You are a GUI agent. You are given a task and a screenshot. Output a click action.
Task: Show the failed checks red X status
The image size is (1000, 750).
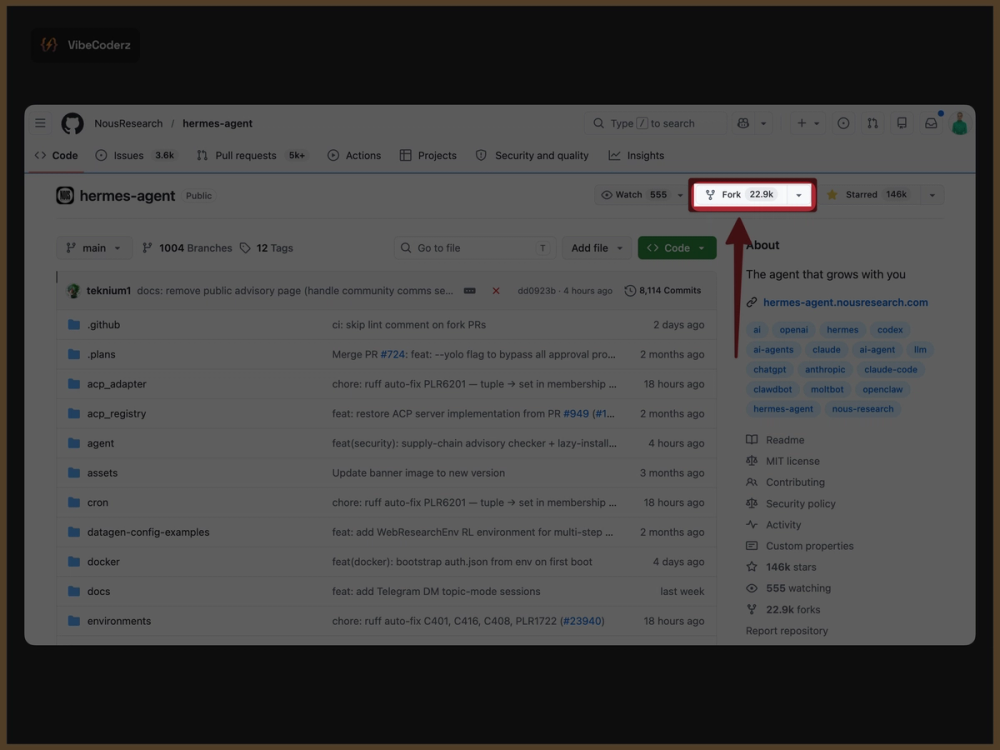coord(496,291)
